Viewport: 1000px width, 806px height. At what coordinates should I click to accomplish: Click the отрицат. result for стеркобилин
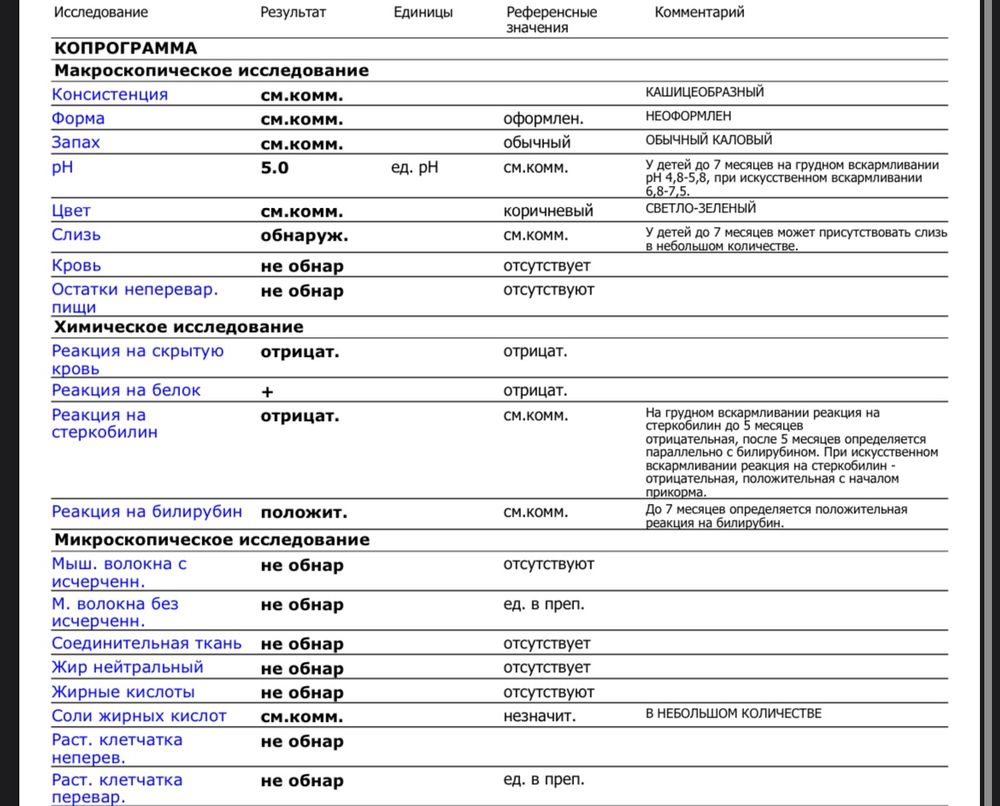(300, 416)
